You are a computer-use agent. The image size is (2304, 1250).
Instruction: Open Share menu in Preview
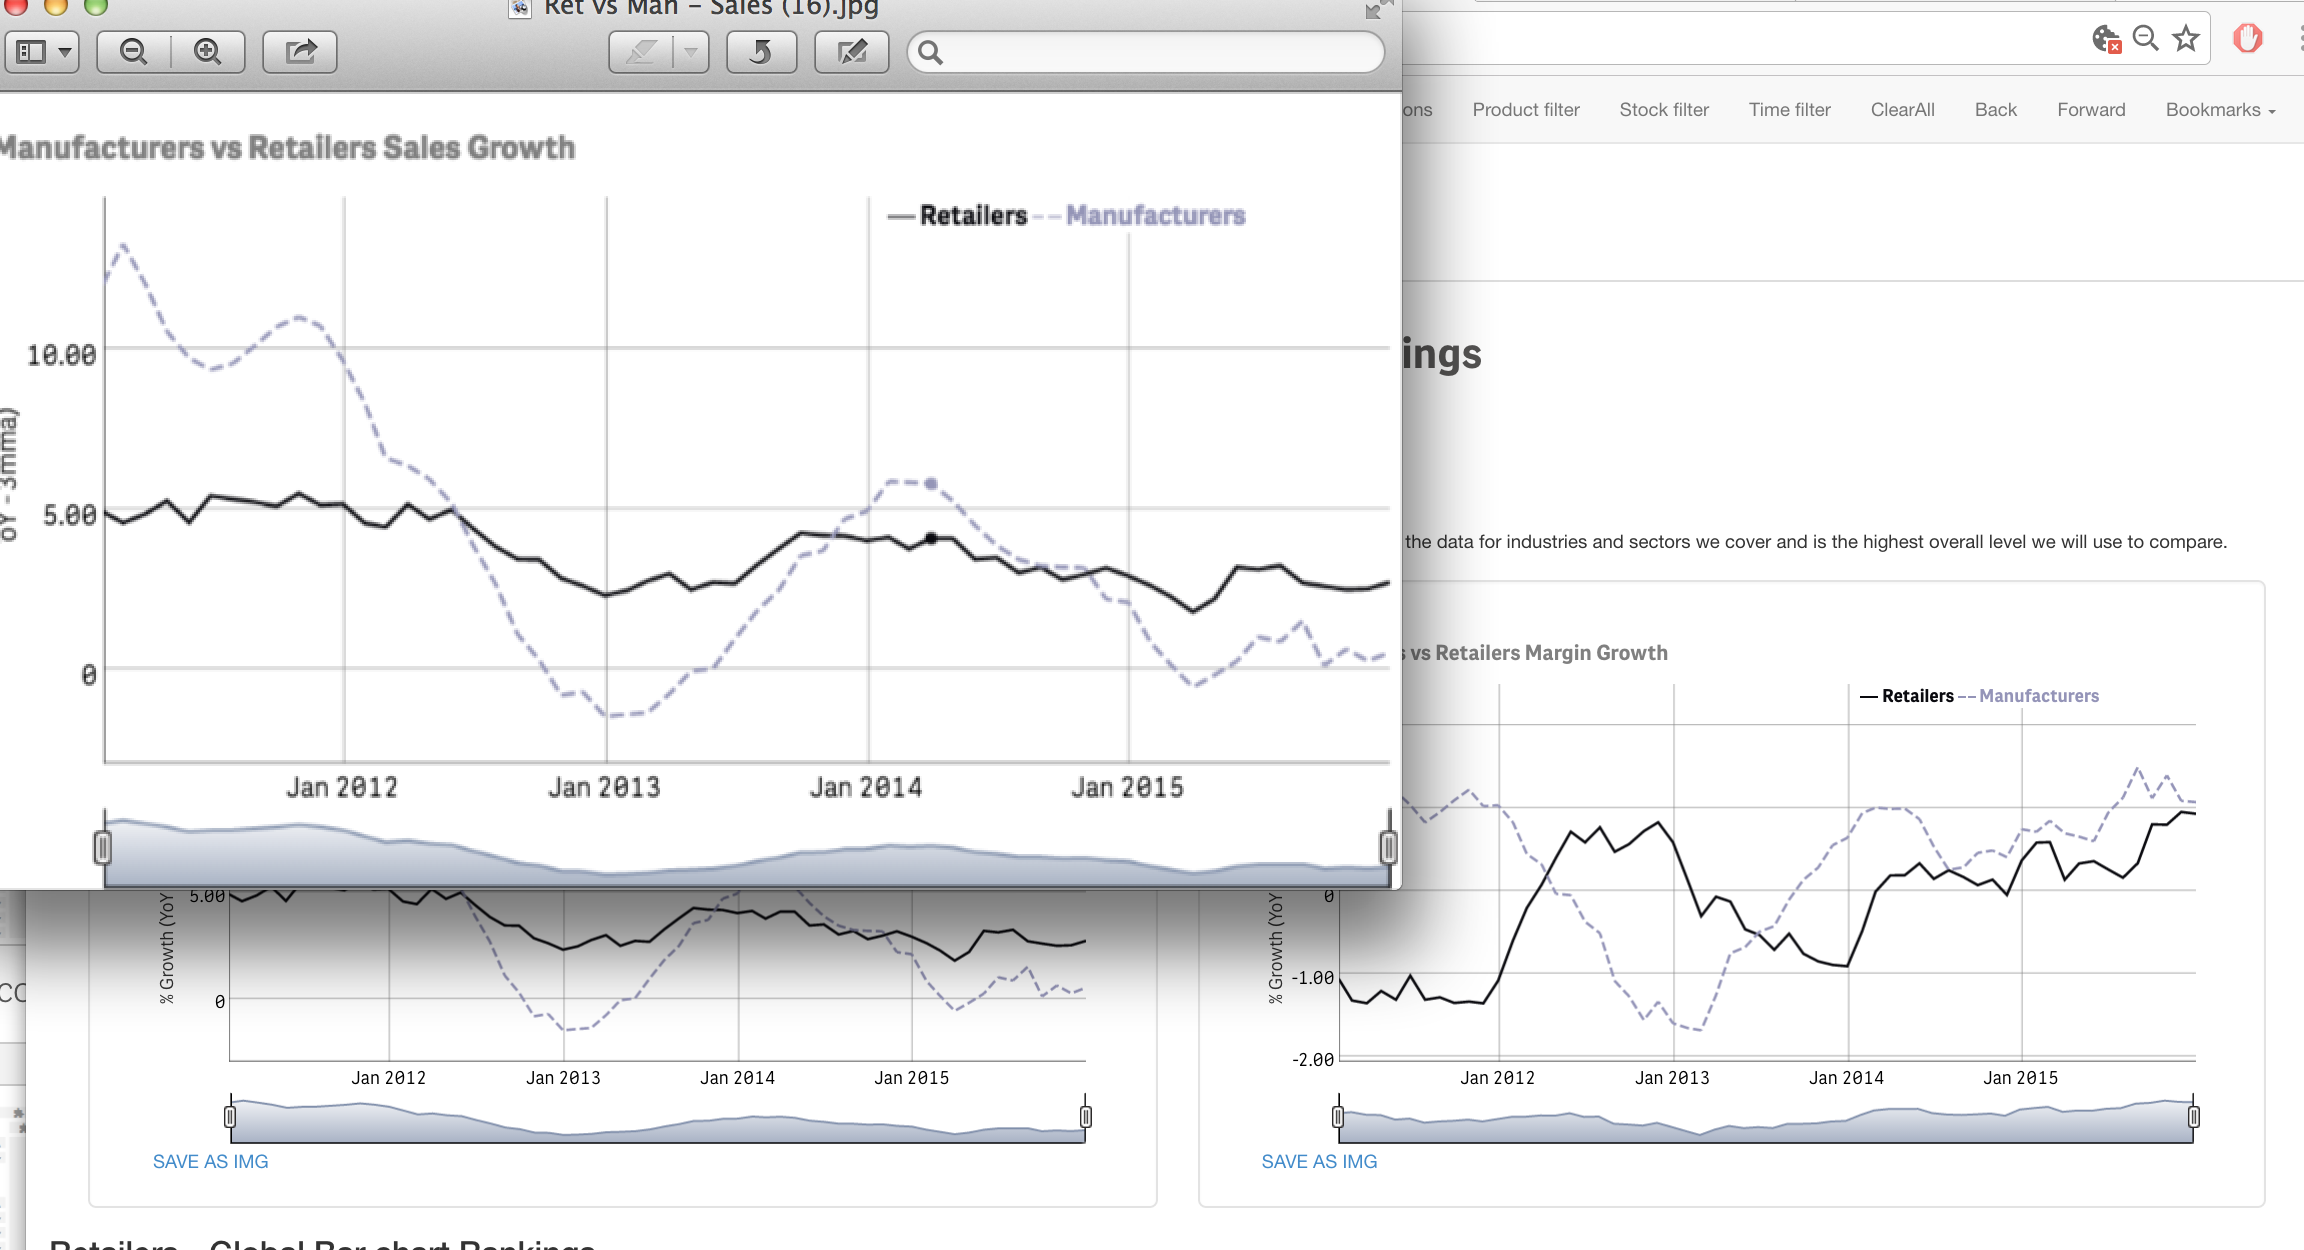tap(300, 51)
